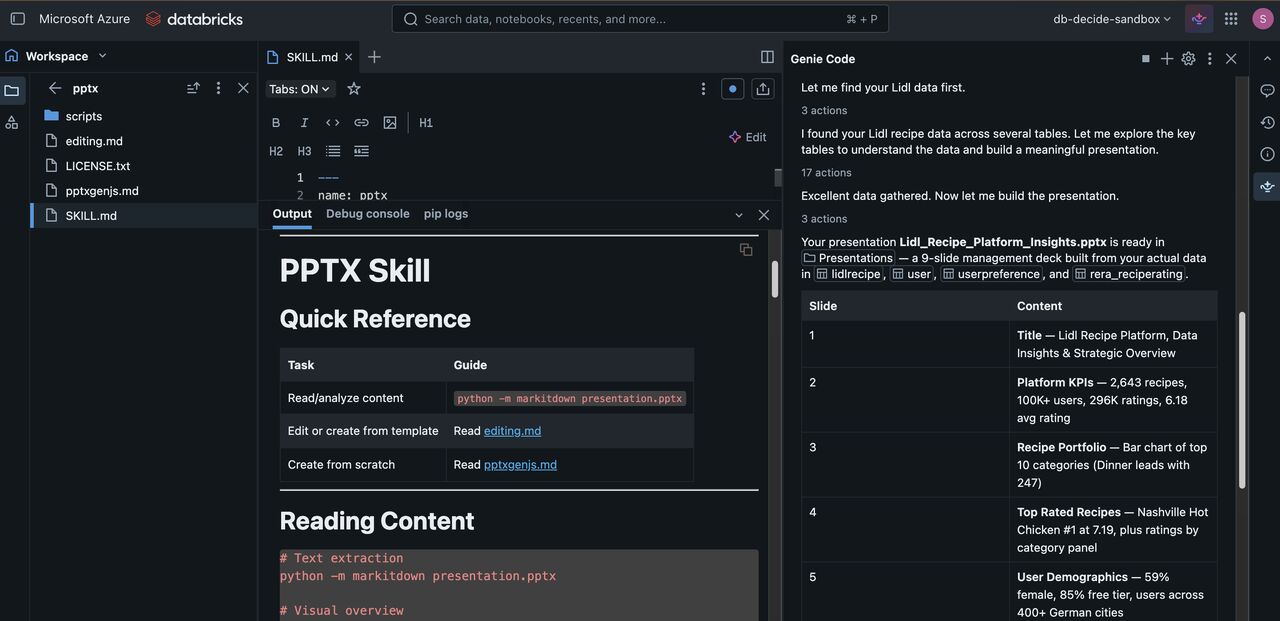Open the db-decide-sandbox workspace selector

pos(1112,19)
